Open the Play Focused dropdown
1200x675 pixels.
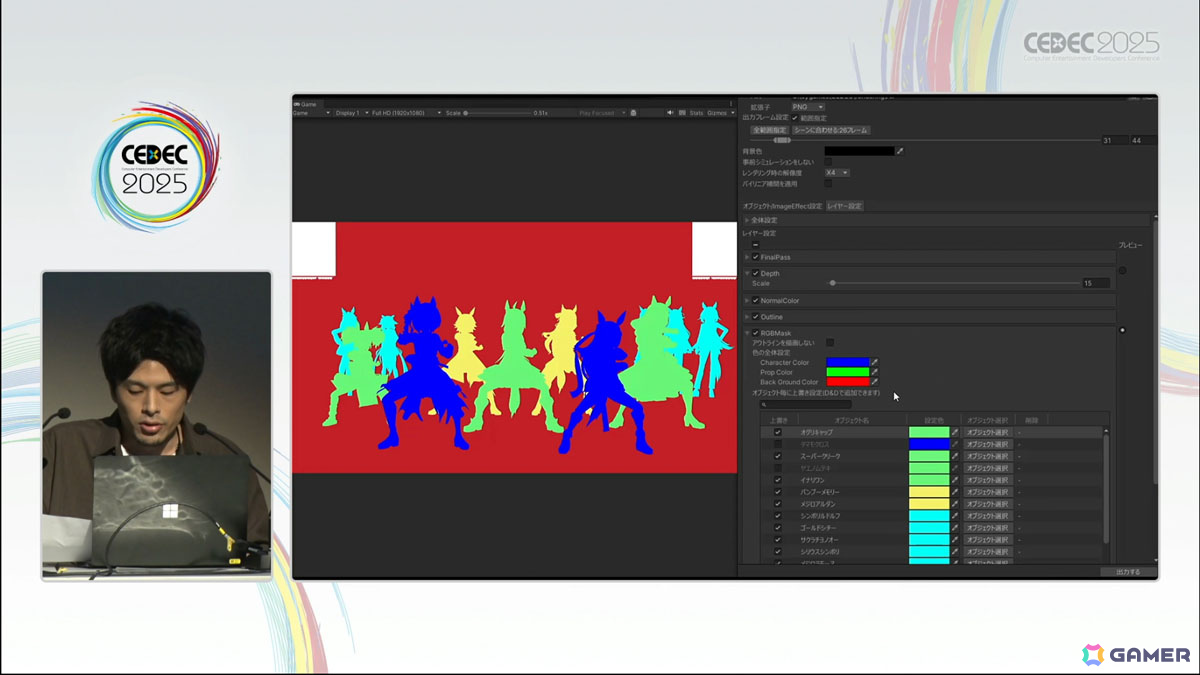(x=603, y=113)
